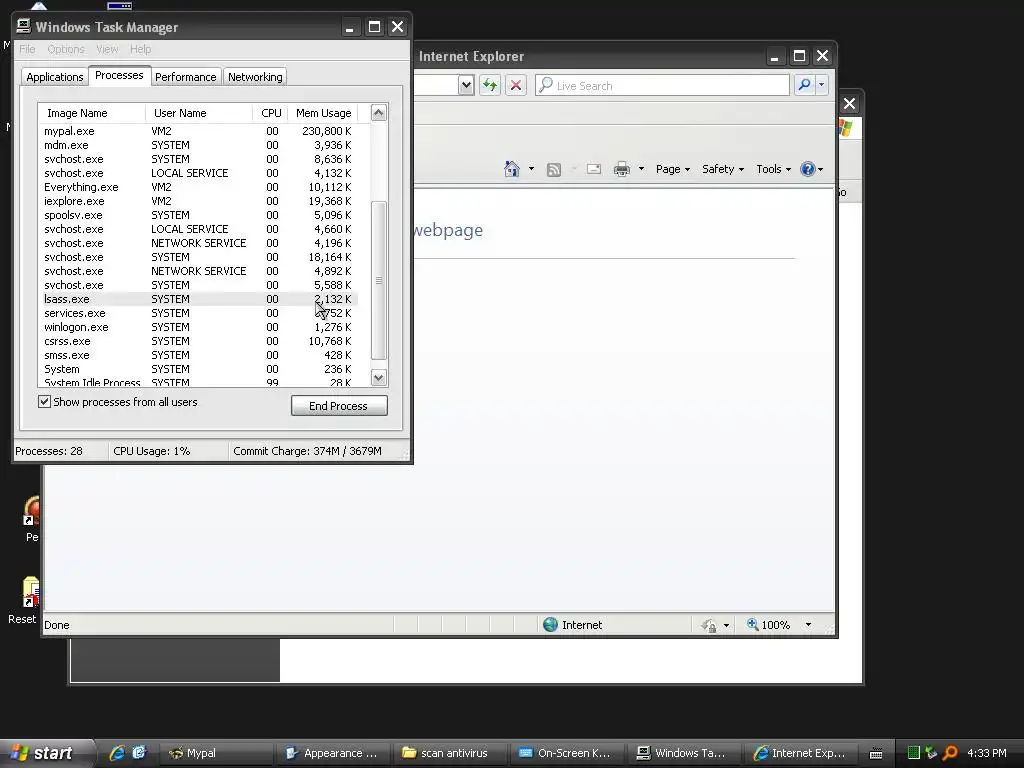1024x768 pixels.
Task: Click the process list scroll down arrow
Action: [x=379, y=377]
